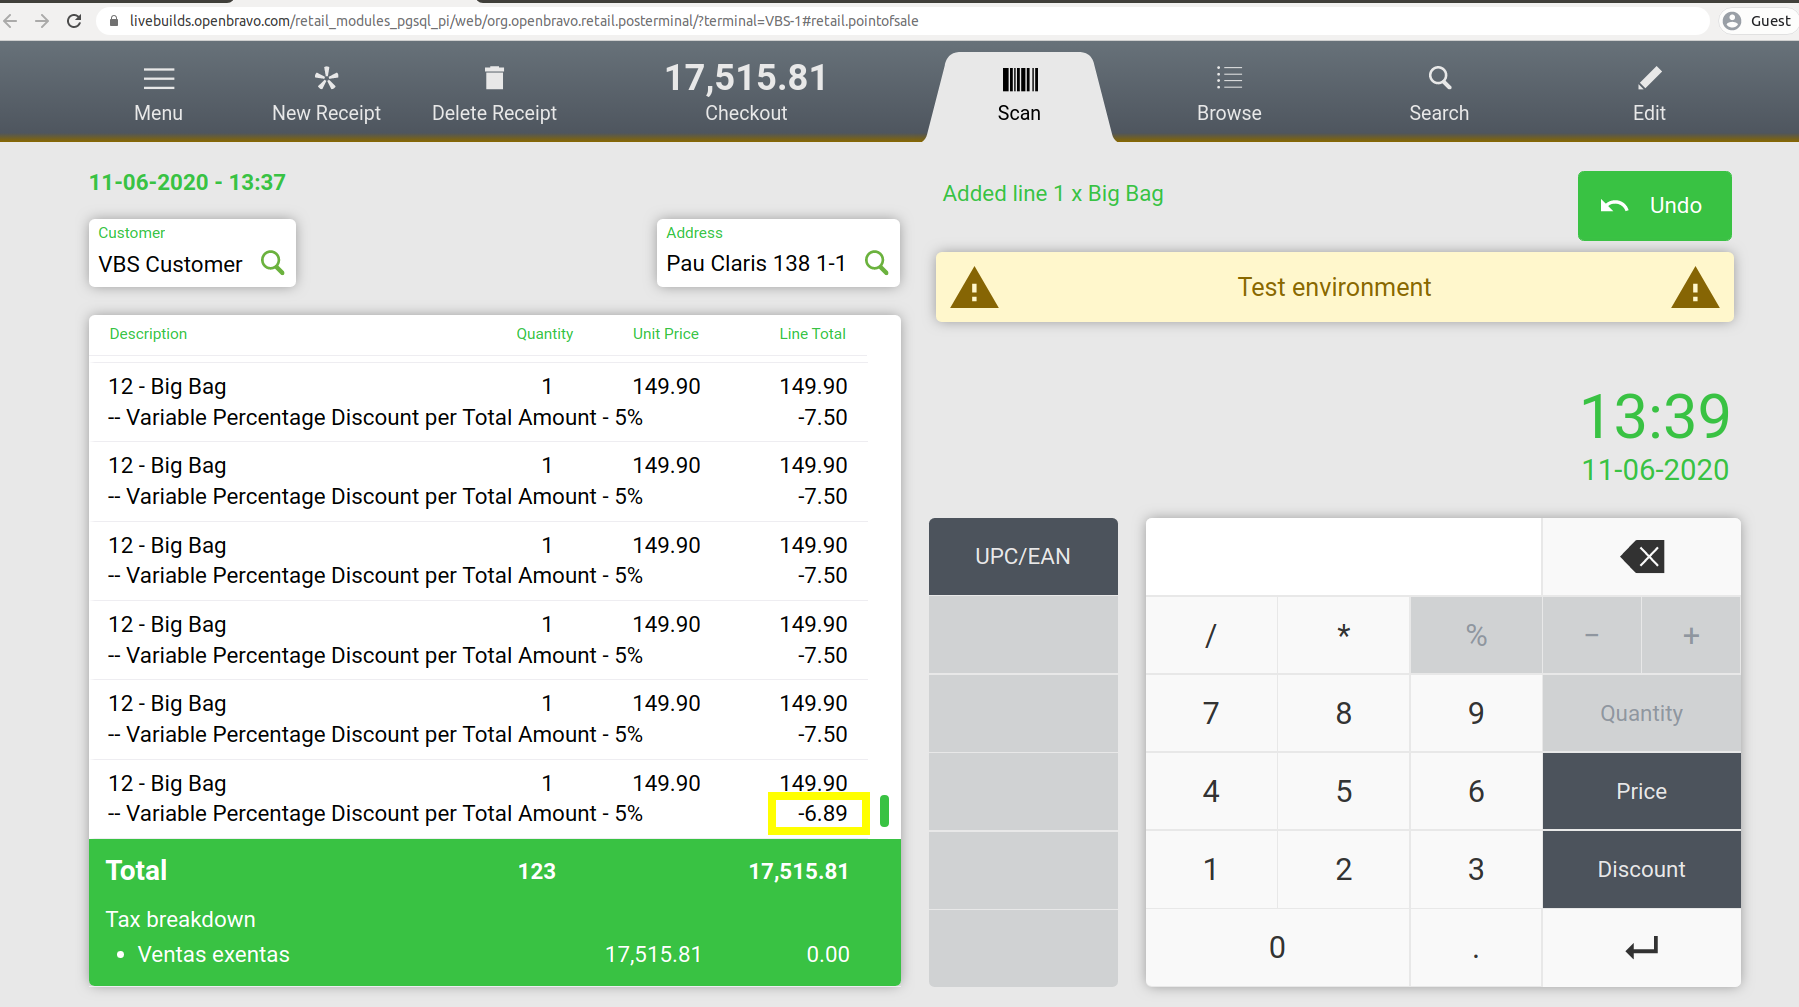Image resolution: width=1799 pixels, height=1007 pixels.
Task: Click Delete Receipt trash icon
Action: [x=494, y=78]
